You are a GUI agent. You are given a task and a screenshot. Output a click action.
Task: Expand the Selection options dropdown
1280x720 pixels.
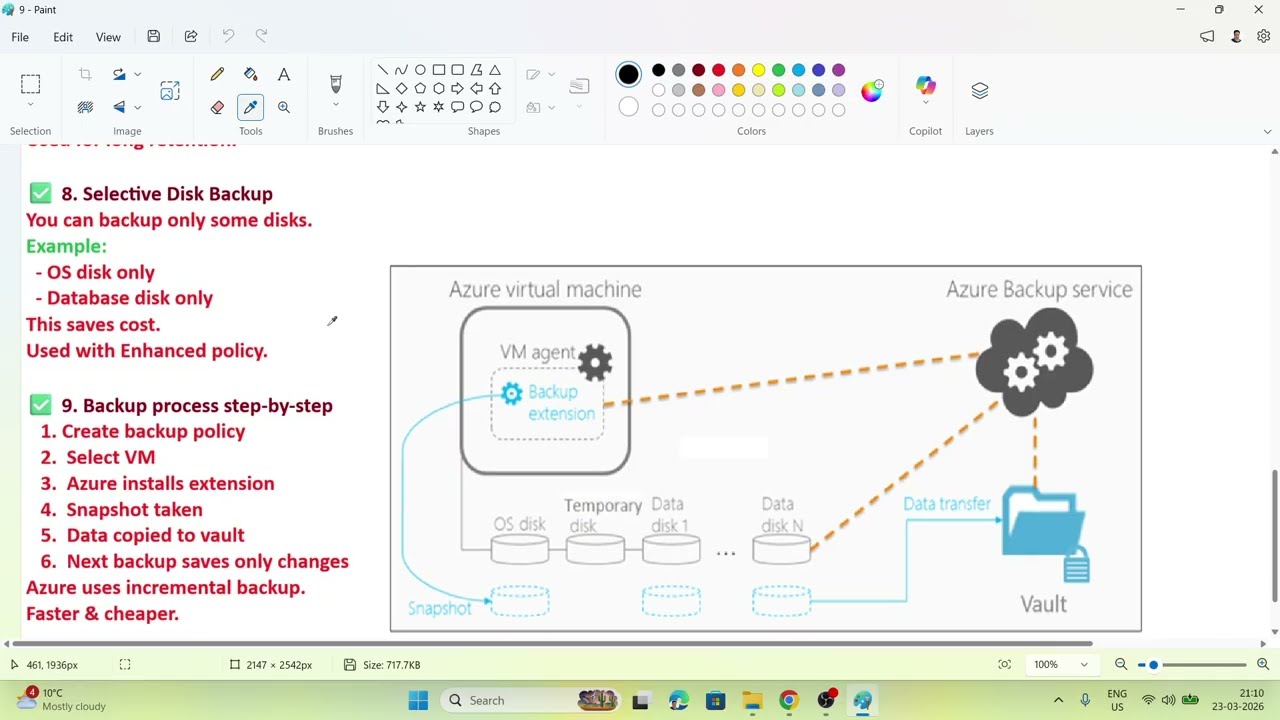(30, 105)
